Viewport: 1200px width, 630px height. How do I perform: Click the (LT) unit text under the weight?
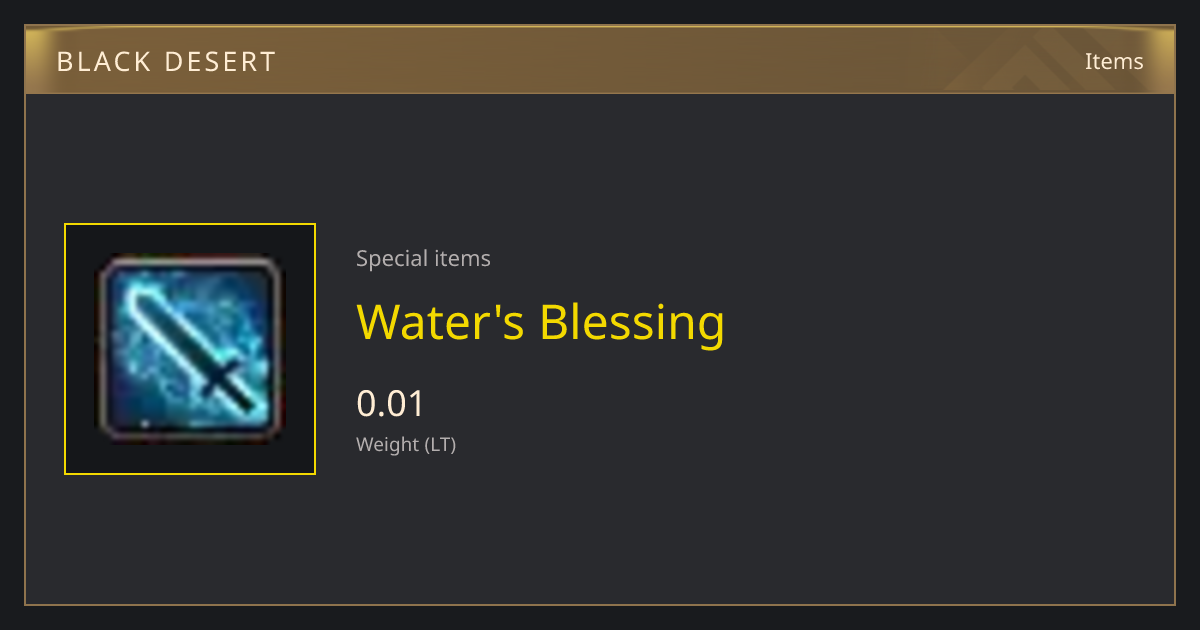(440, 445)
